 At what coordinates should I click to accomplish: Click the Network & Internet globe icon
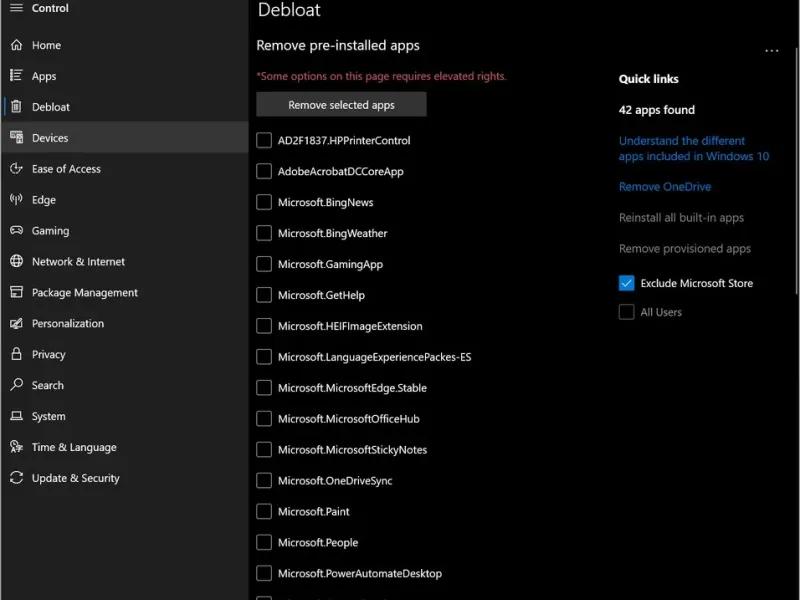[16, 261]
